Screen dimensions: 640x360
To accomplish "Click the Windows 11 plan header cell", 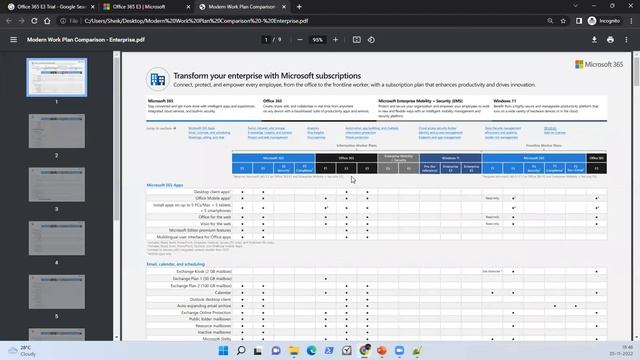I will [x=450, y=158].
